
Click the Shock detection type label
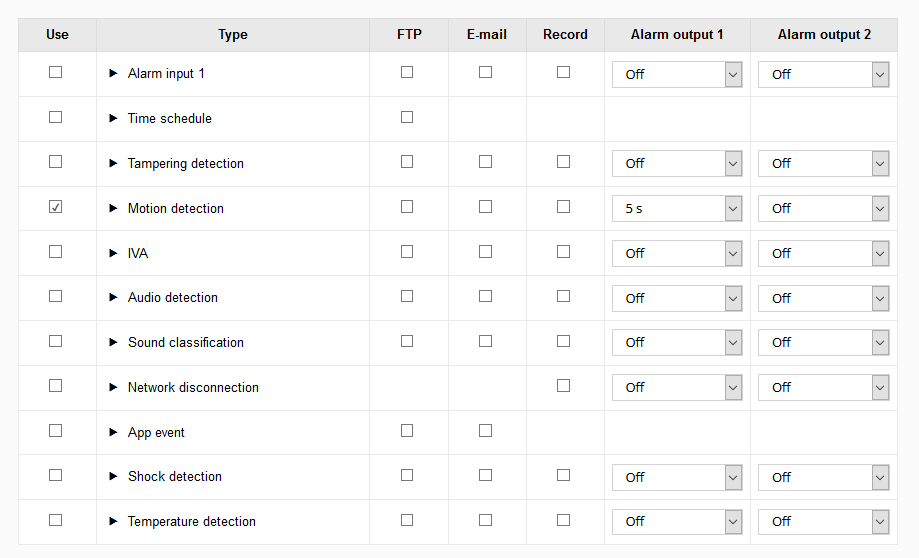175,477
